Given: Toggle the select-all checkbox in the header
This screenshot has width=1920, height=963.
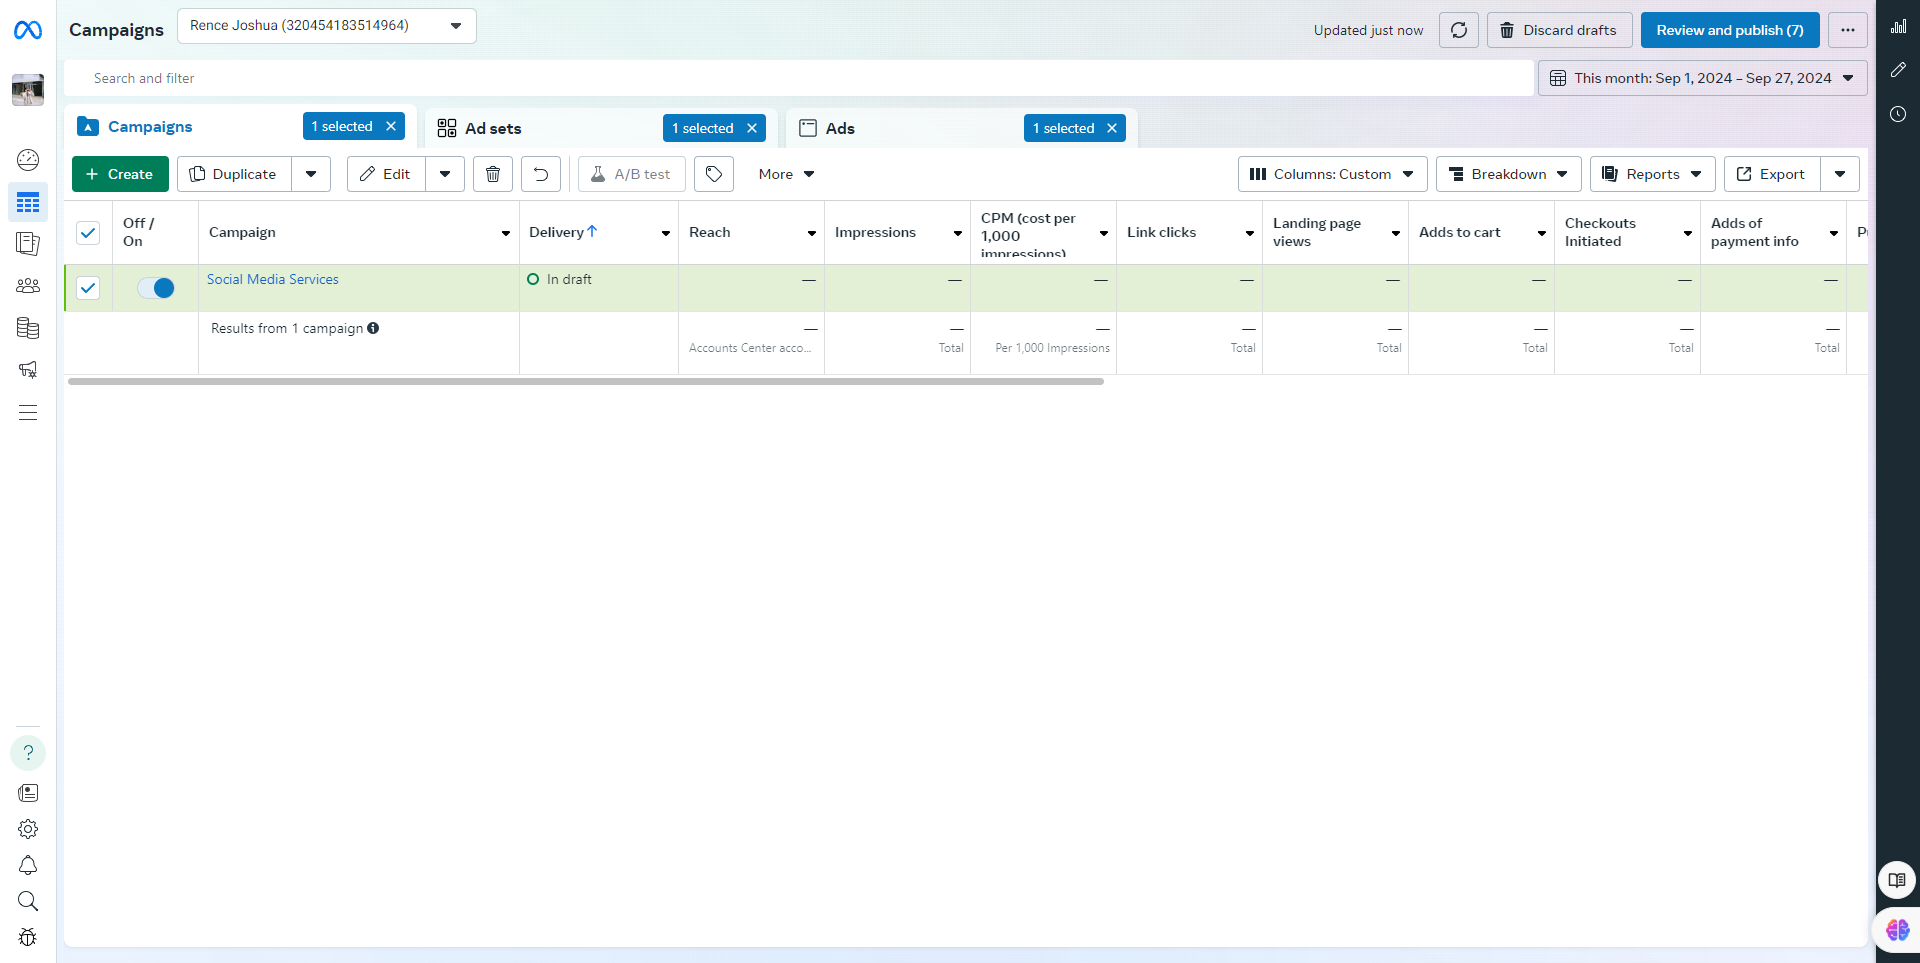Looking at the screenshot, I should 88,233.
